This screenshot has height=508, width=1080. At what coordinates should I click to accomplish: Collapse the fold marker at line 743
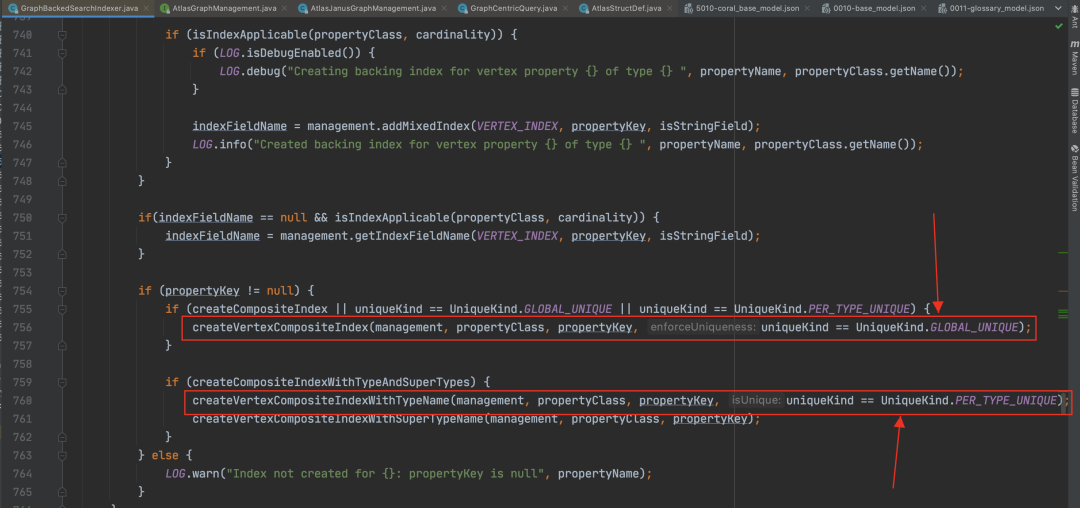(62, 89)
